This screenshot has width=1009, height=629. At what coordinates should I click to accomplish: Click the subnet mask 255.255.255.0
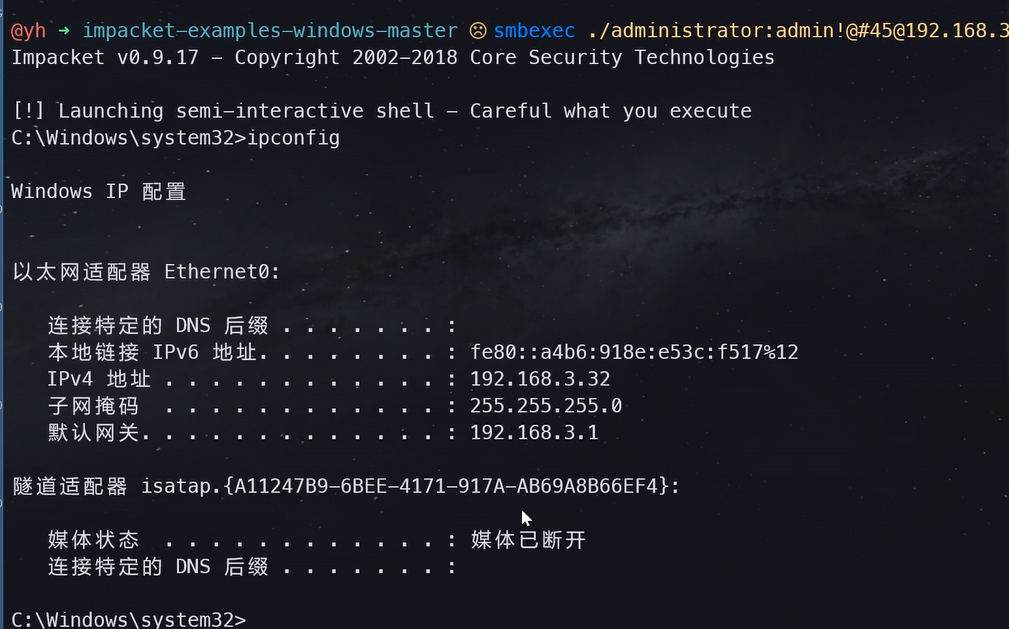[x=546, y=406]
